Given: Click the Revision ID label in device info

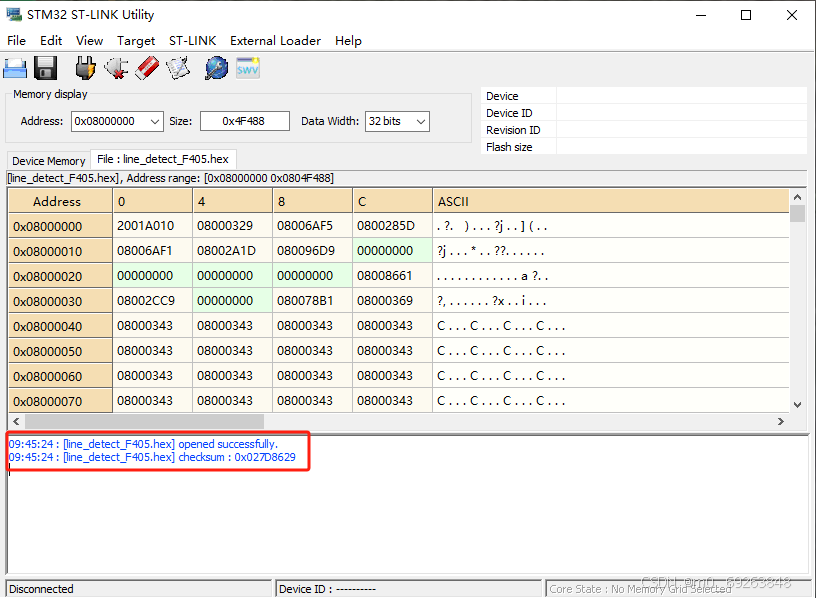Looking at the screenshot, I should (513, 130).
